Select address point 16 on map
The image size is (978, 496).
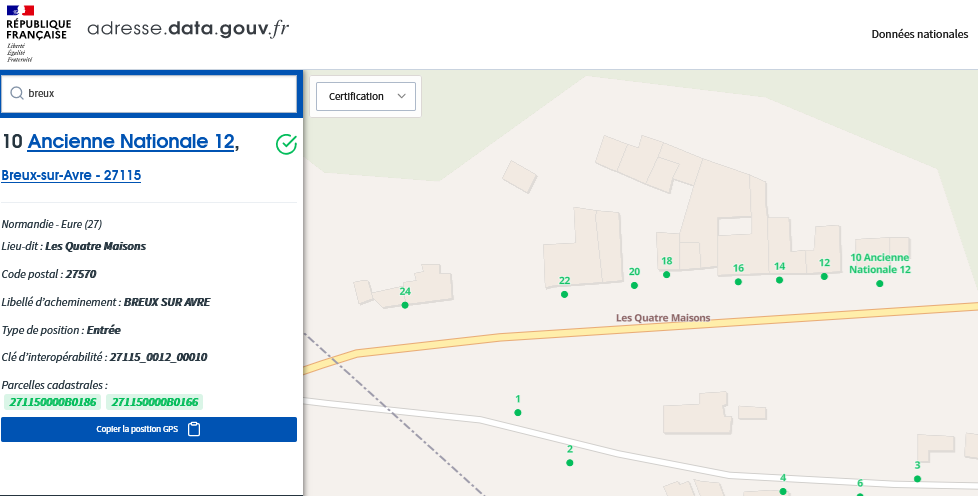click(738, 281)
